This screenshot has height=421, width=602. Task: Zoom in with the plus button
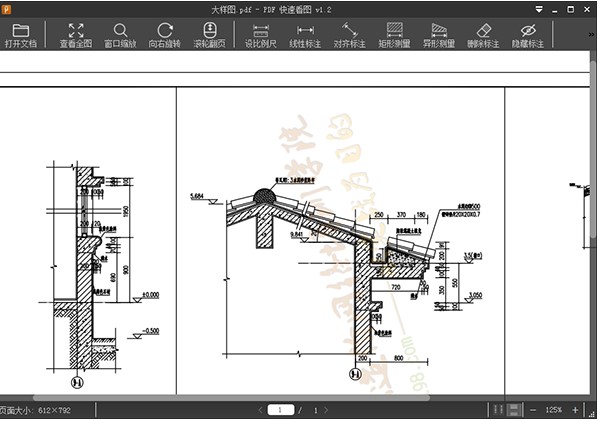coord(575,410)
